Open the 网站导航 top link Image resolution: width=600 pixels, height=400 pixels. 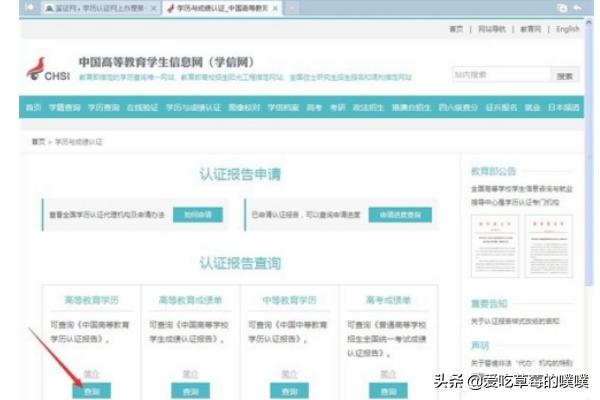tap(492, 29)
